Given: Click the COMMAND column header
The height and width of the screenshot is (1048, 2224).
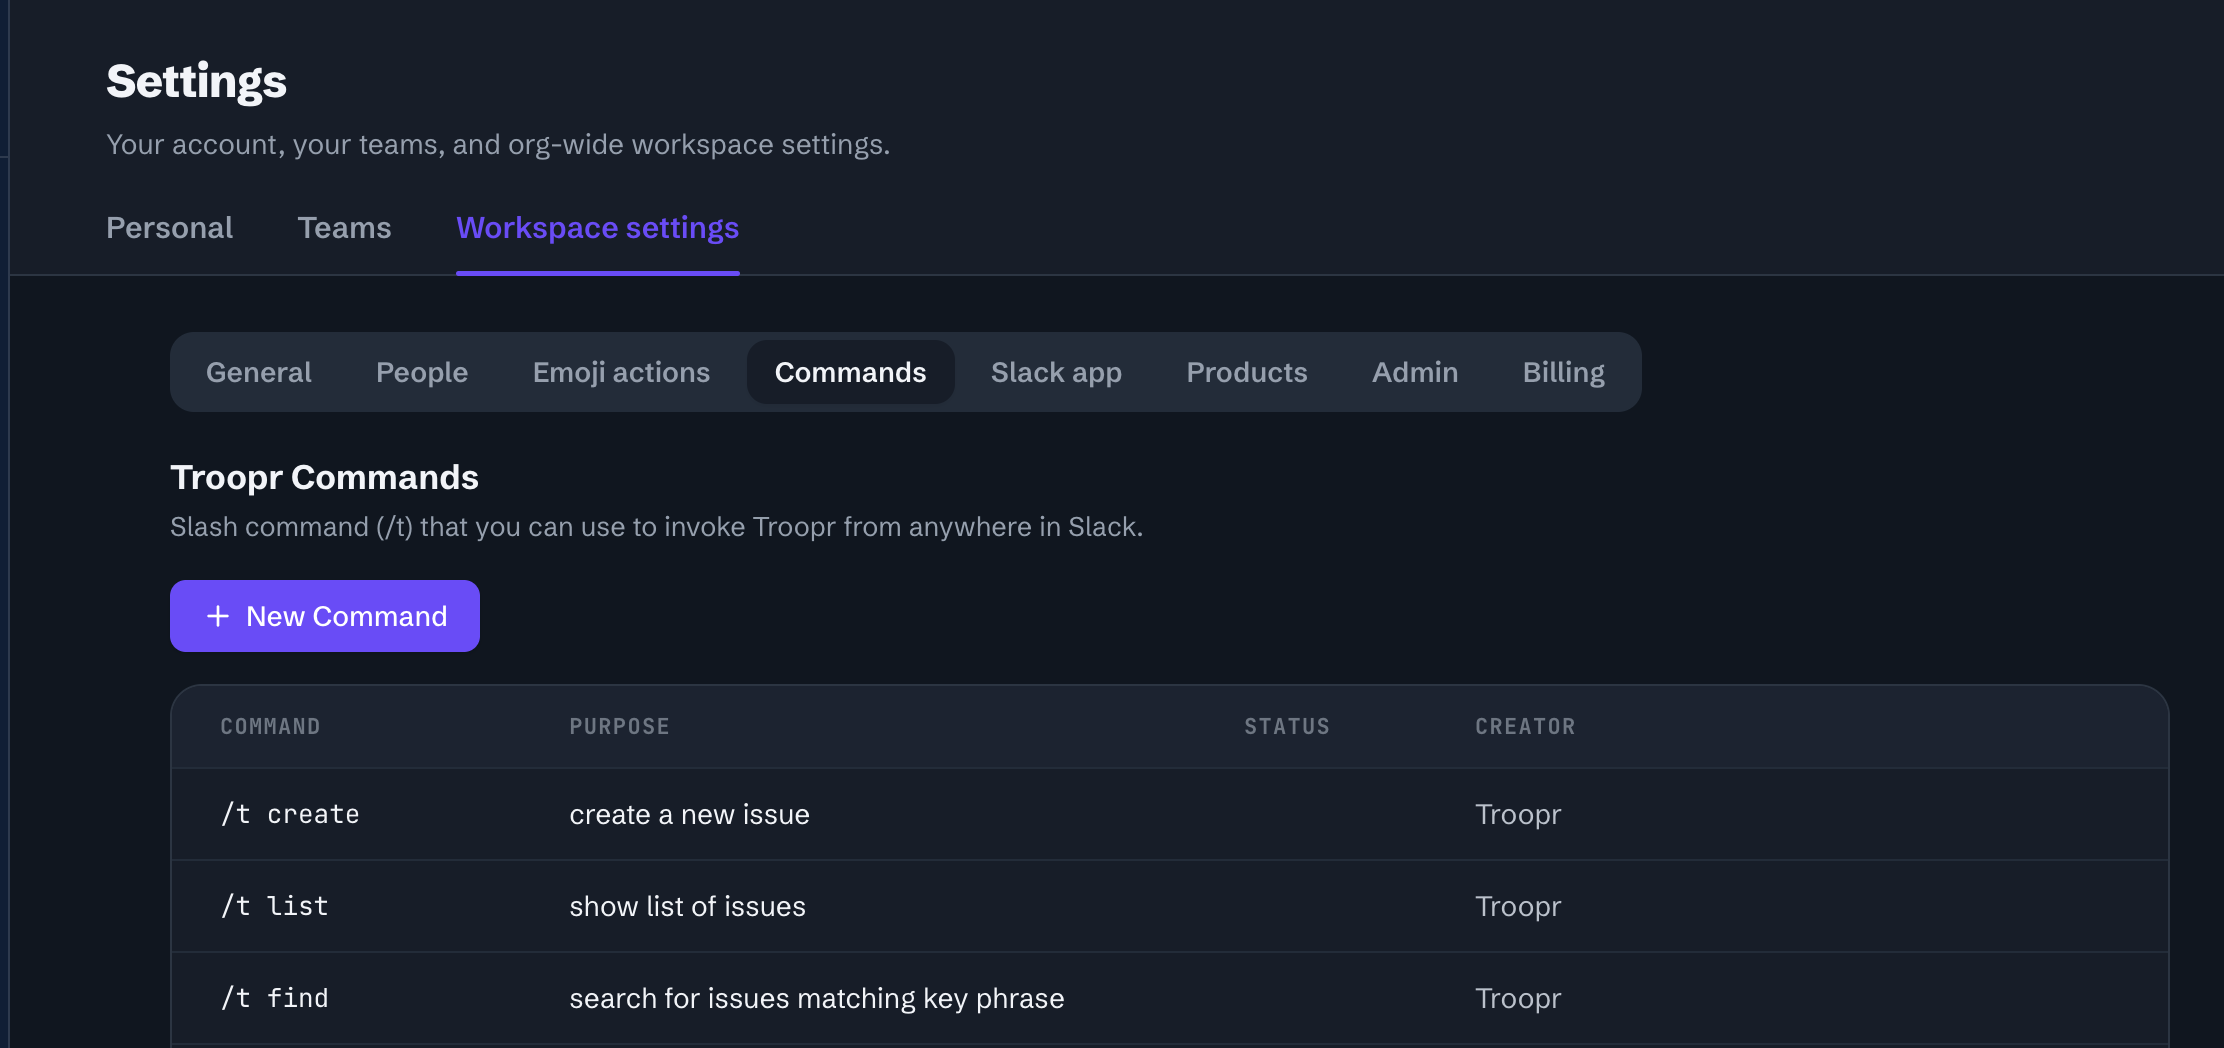Looking at the screenshot, I should [270, 727].
